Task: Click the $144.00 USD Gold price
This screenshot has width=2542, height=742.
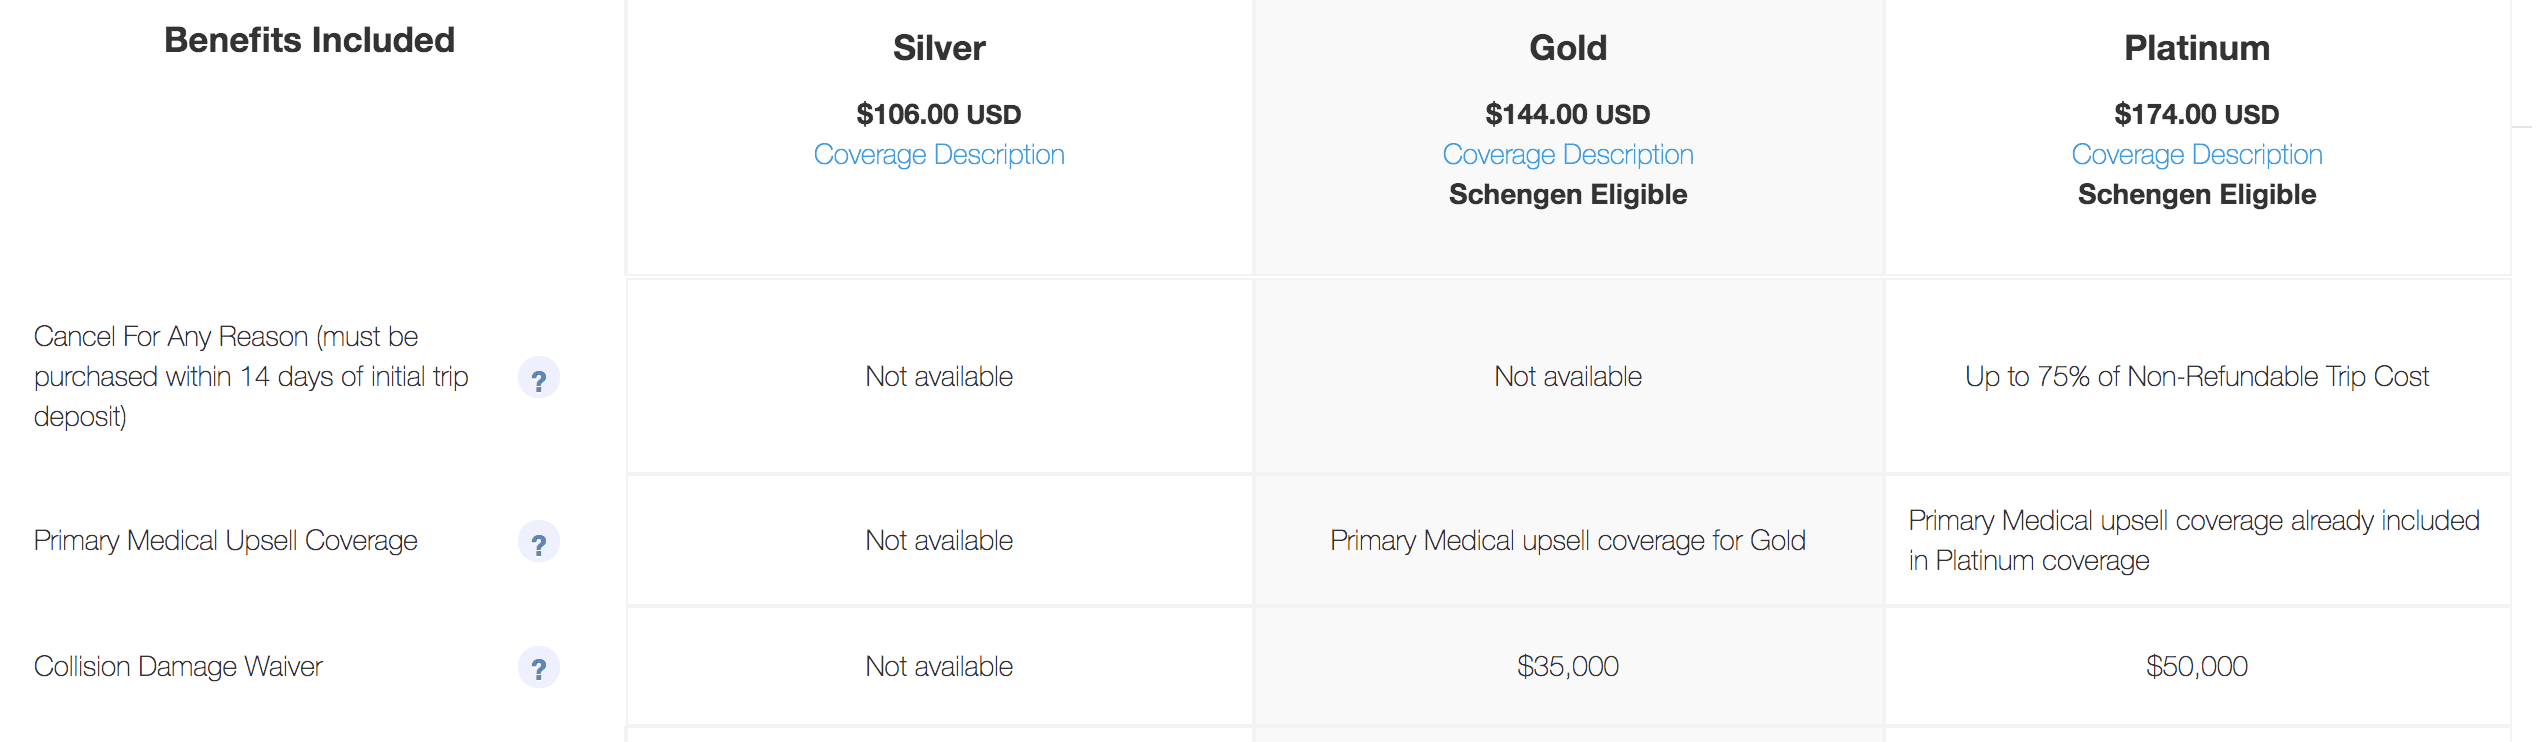Action: [1568, 114]
